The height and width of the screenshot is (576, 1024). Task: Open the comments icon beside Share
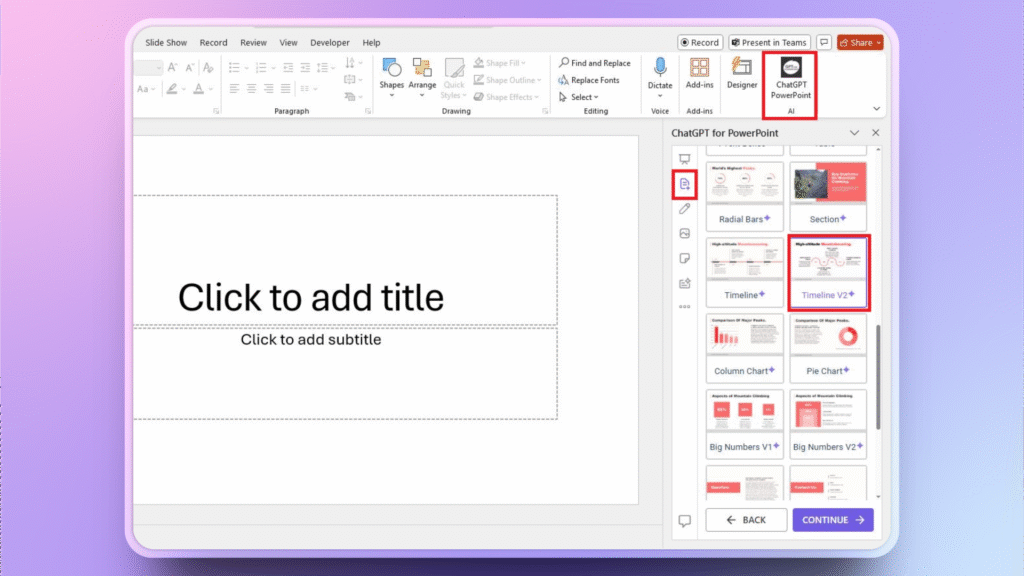pos(824,43)
